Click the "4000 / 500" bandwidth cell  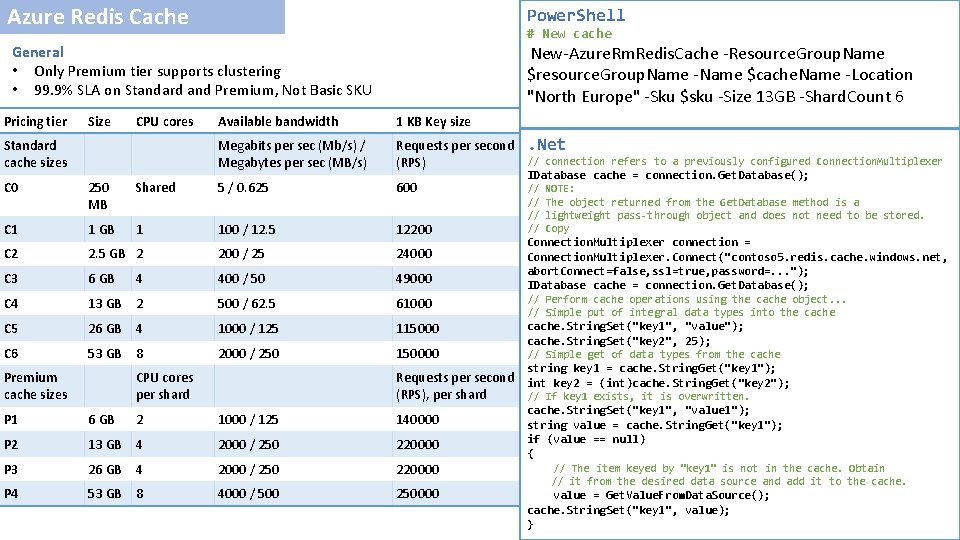(x=248, y=493)
